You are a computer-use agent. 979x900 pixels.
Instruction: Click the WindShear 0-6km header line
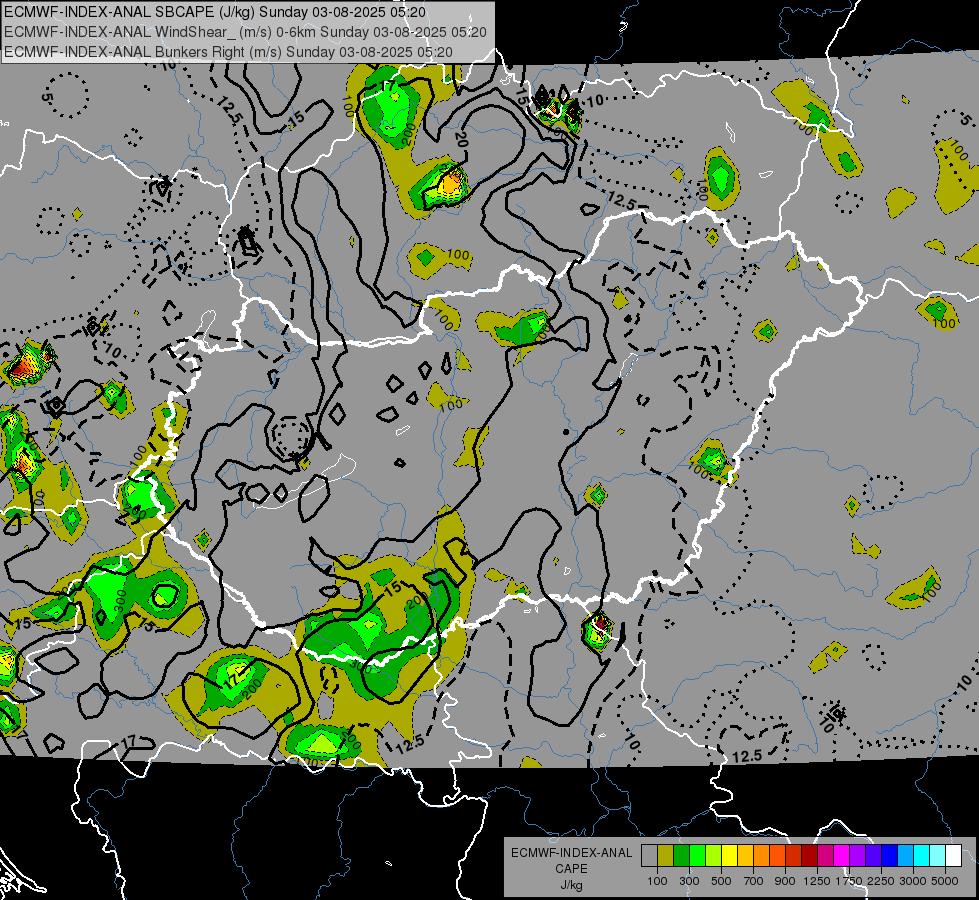[245, 32]
